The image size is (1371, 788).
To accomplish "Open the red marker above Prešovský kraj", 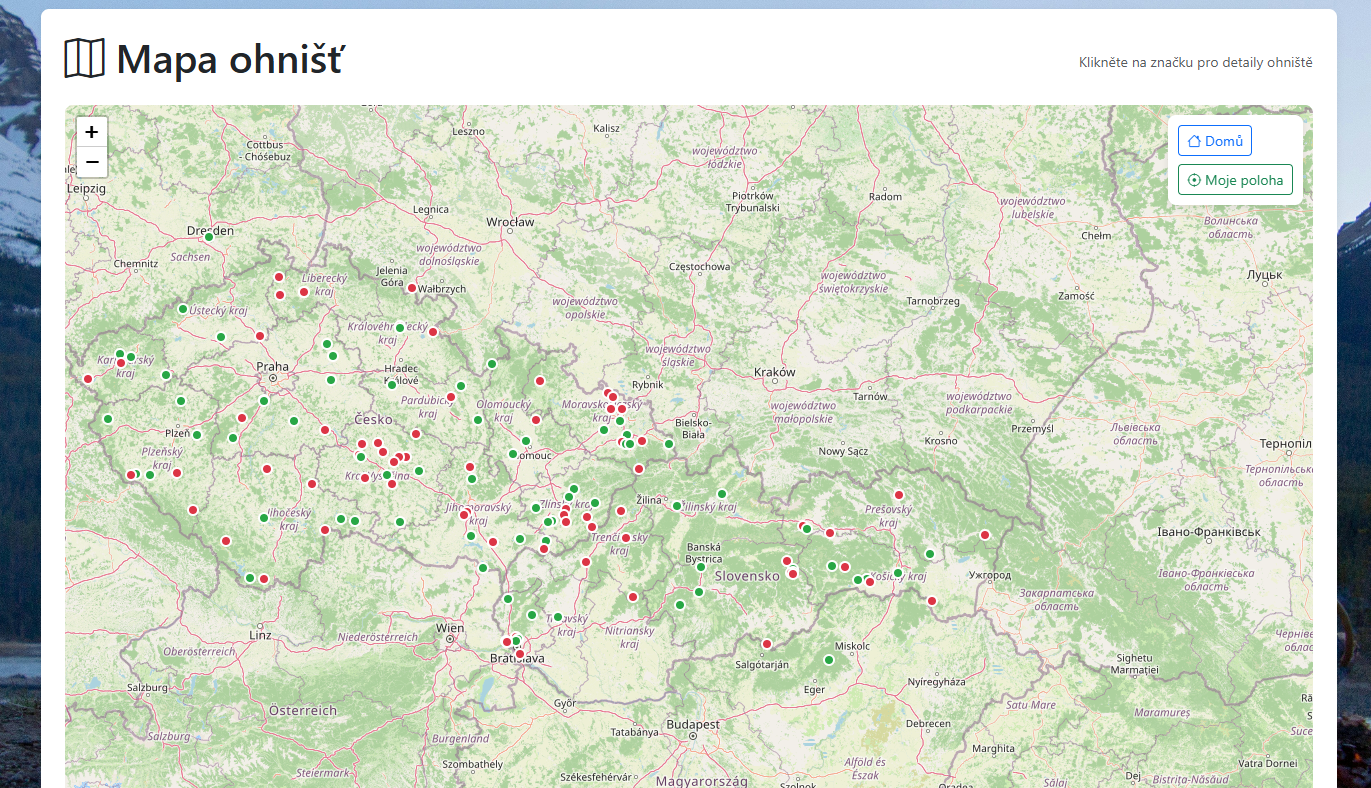I will pyautogui.click(x=899, y=495).
